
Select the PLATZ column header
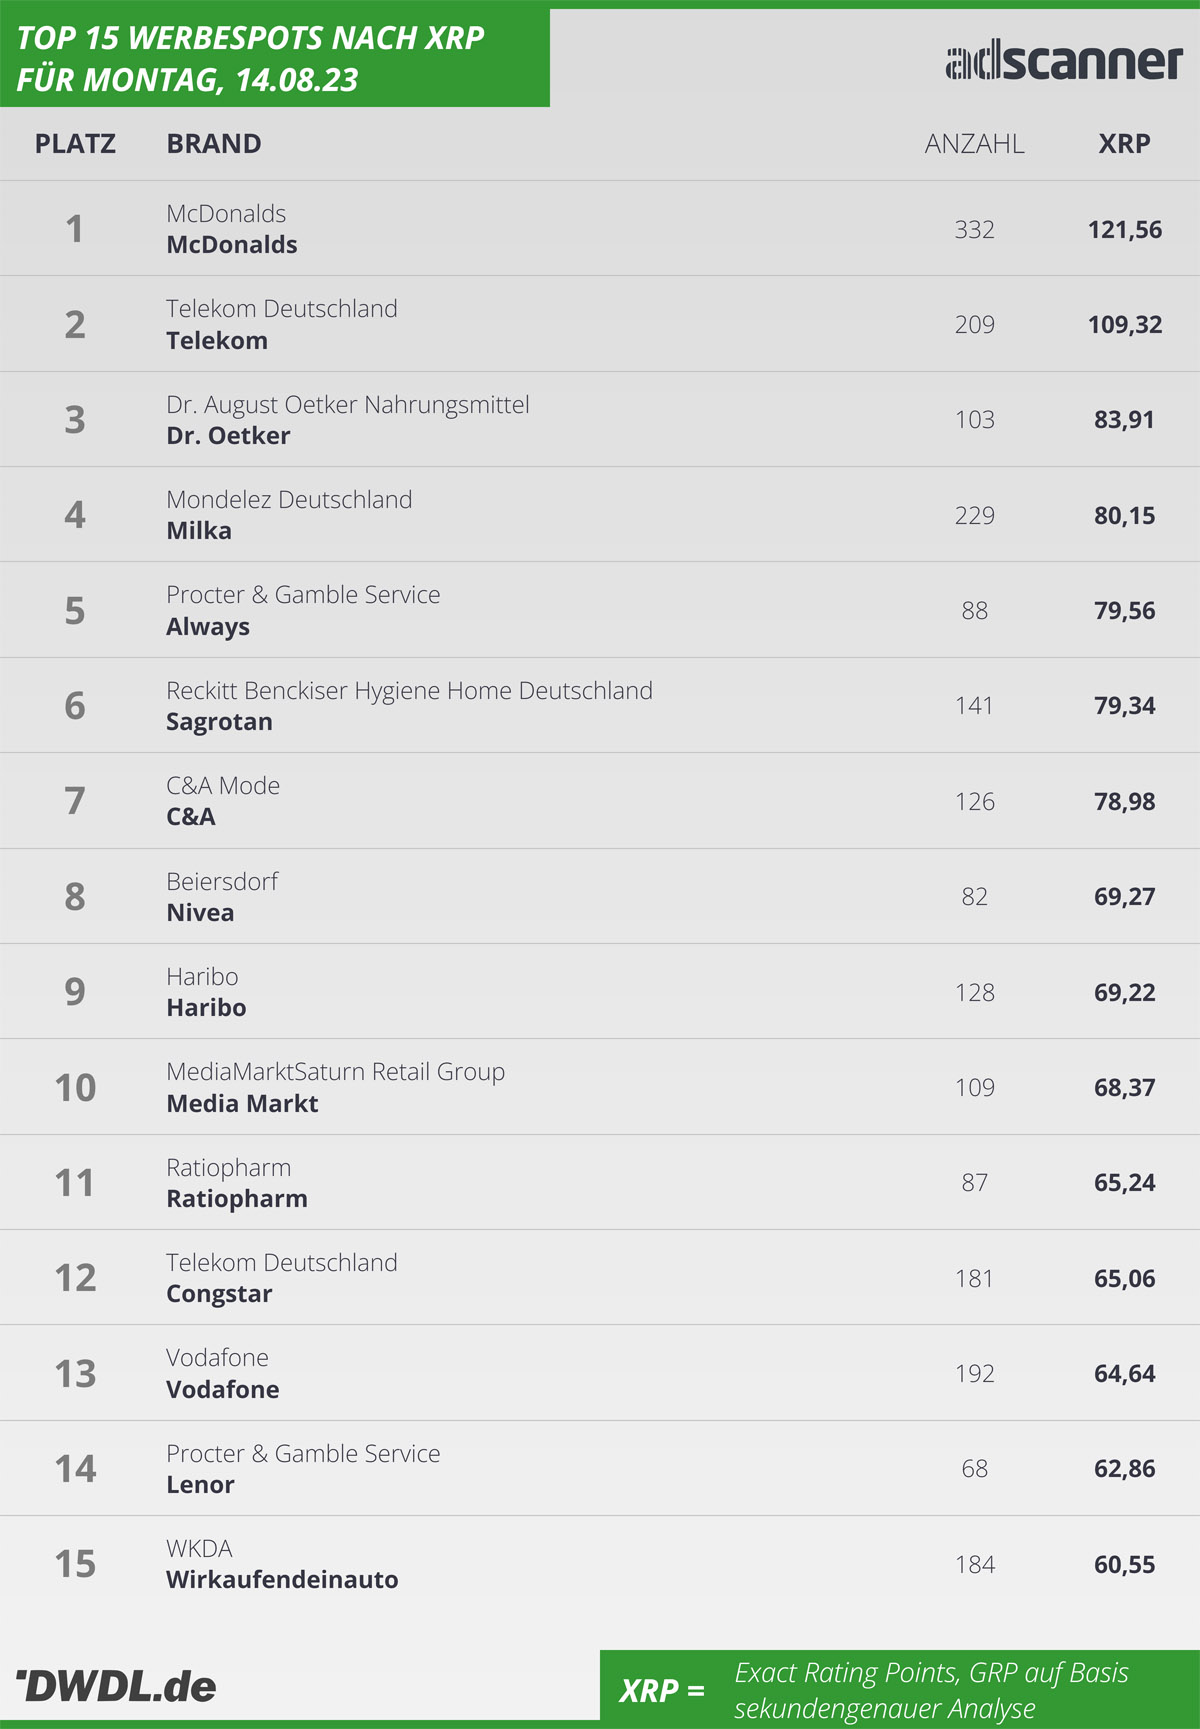(75, 144)
